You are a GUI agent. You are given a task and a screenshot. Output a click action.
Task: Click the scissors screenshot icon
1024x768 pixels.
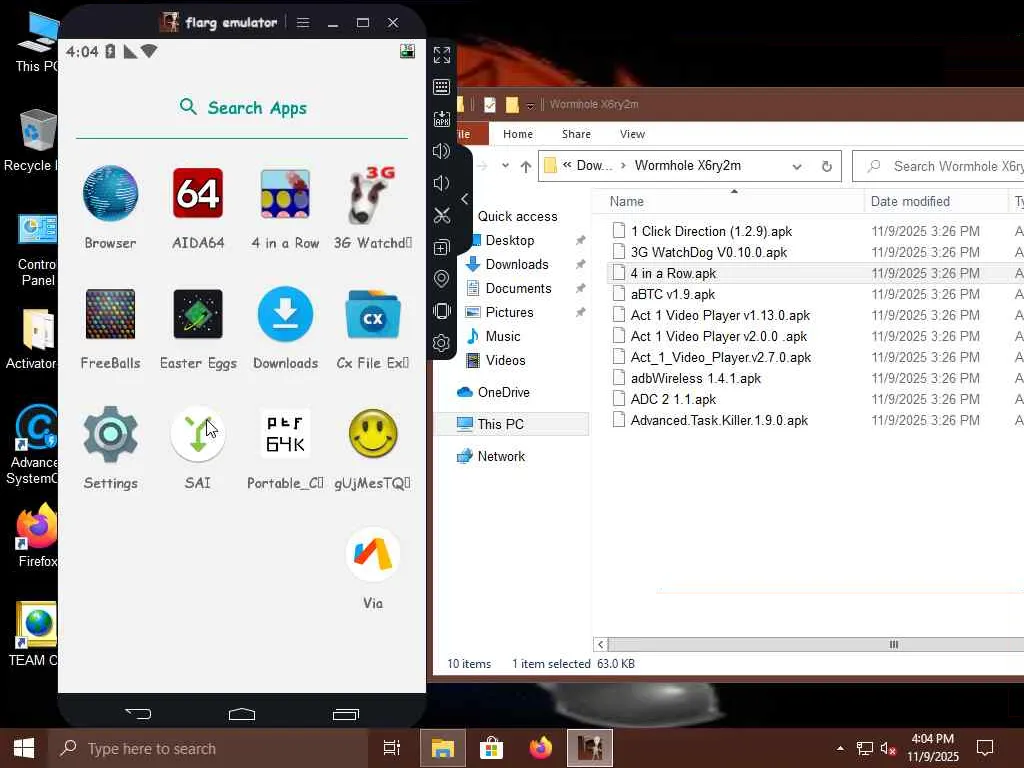click(x=441, y=215)
